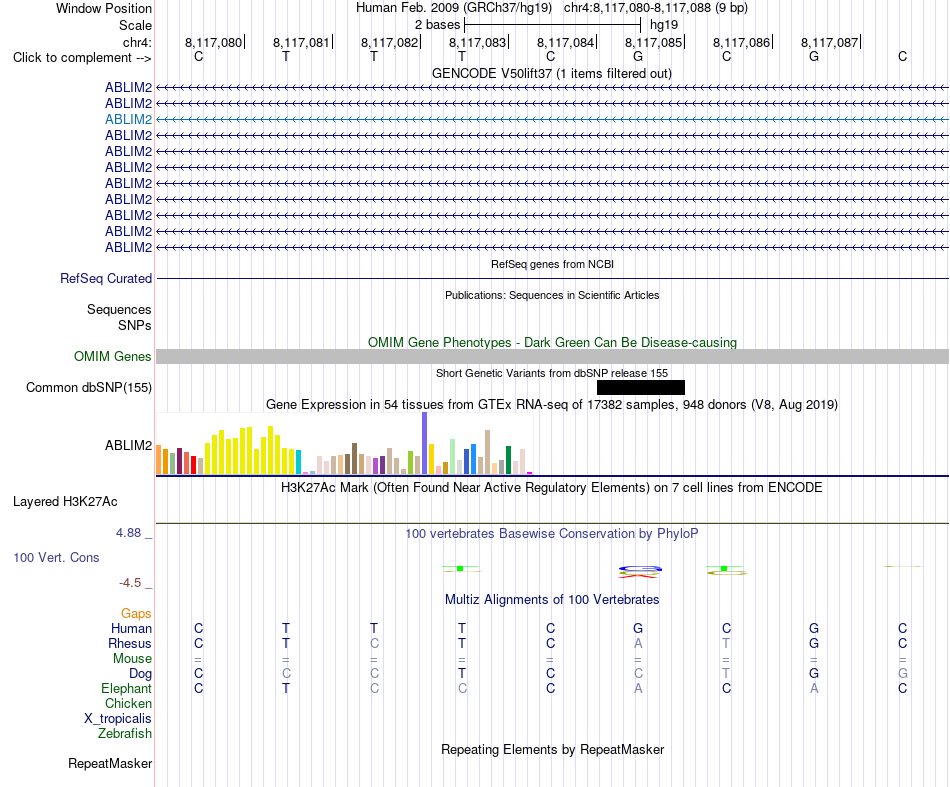The image size is (950, 787).
Task: Select the Rhesus alignment row label
Action: (x=130, y=643)
